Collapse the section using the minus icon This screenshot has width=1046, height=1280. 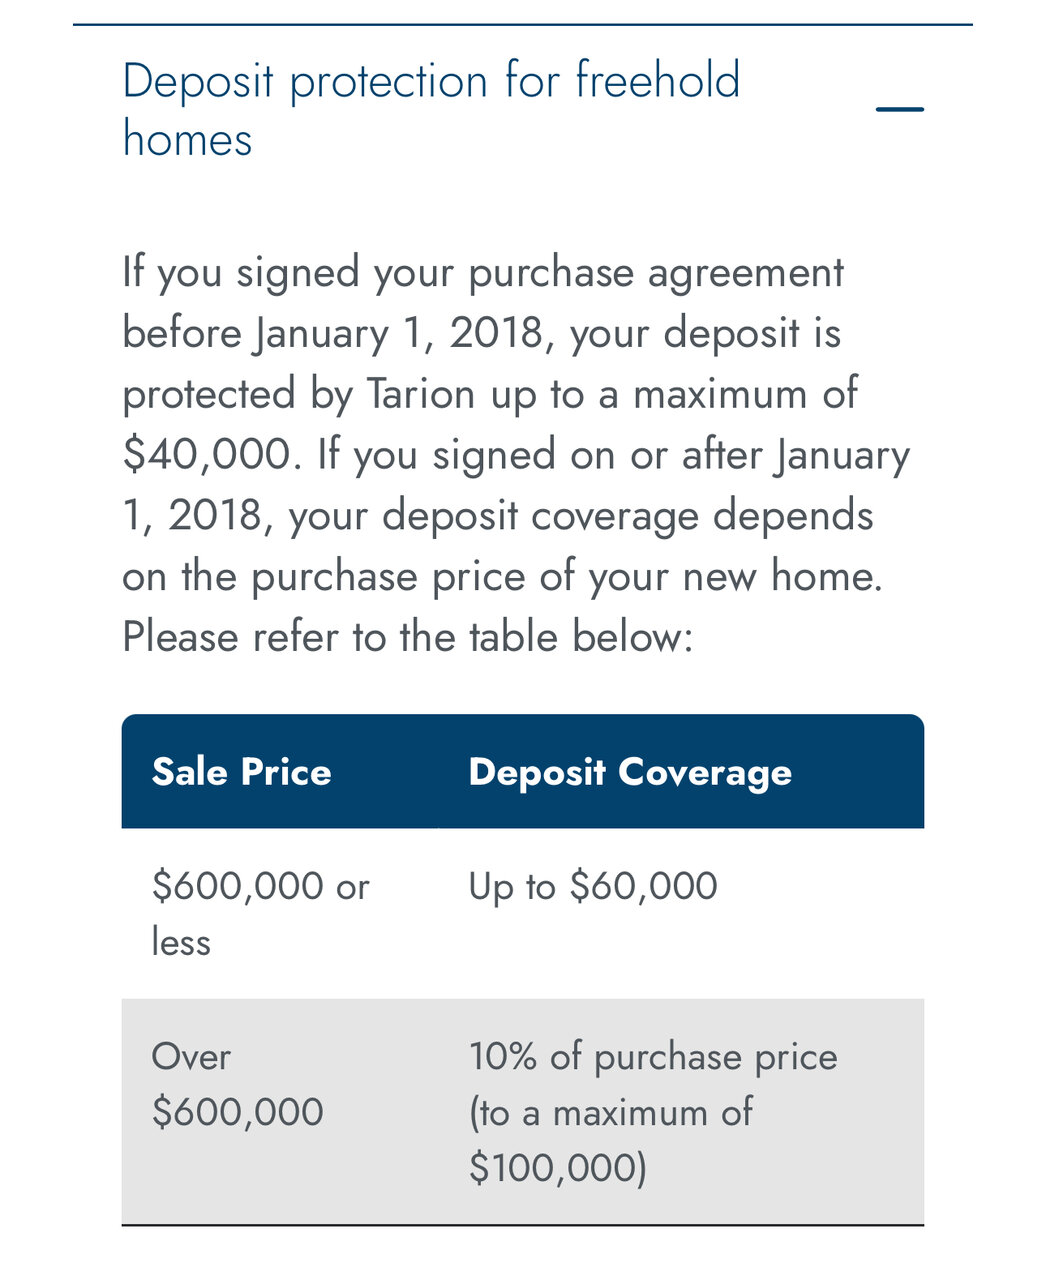click(899, 109)
